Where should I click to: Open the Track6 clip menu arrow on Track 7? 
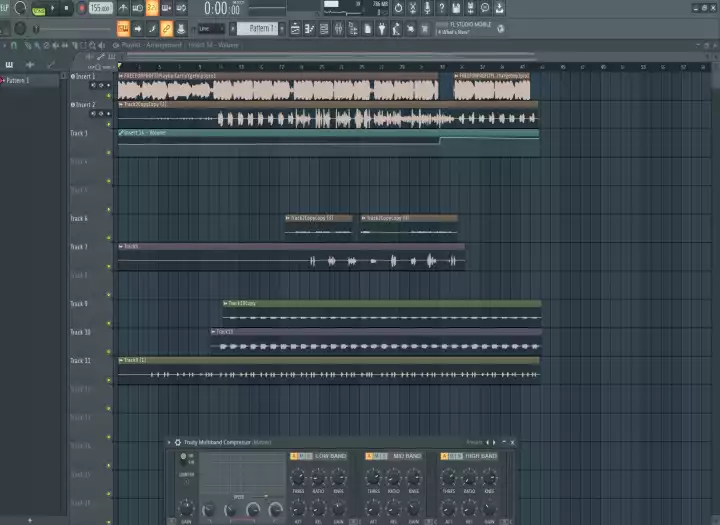pyautogui.click(x=121, y=247)
